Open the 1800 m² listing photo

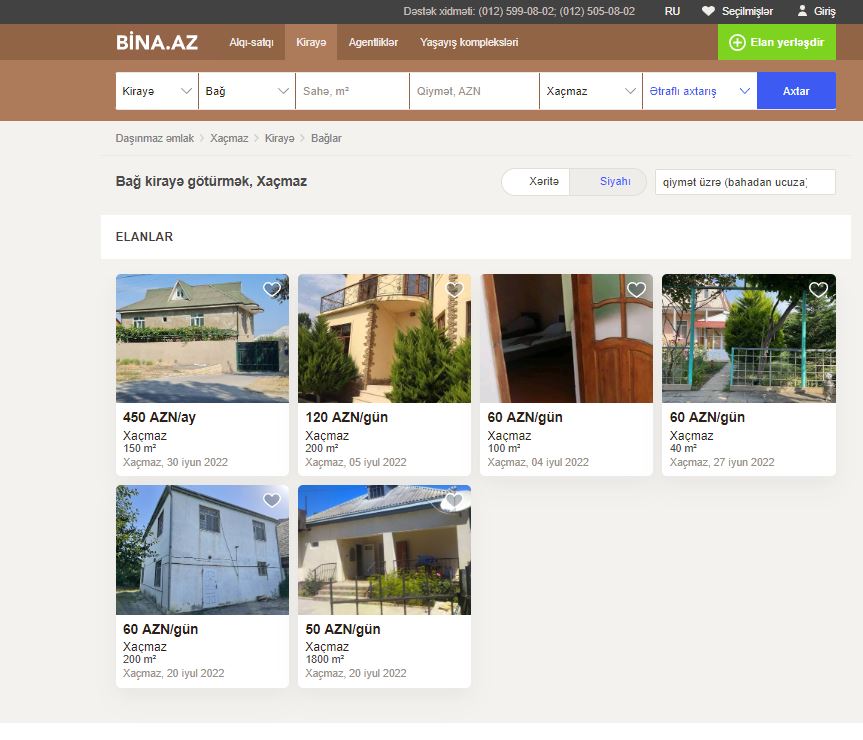pyautogui.click(x=384, y=550)
